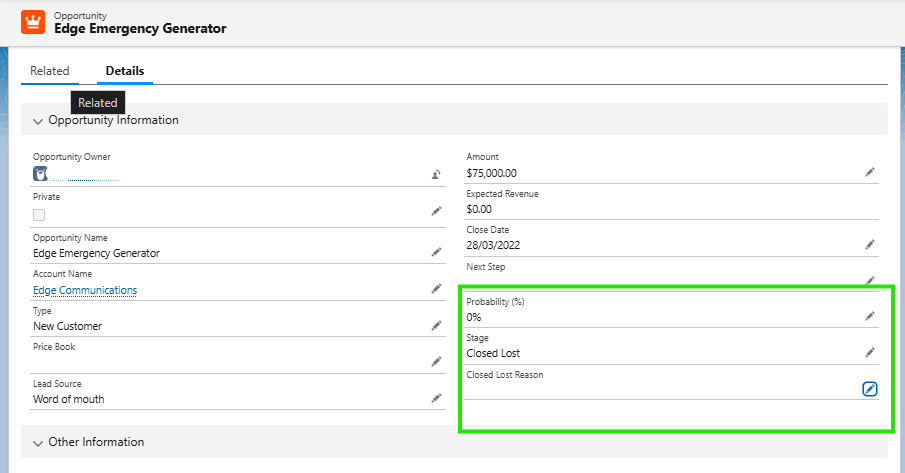This screenshot has width=905, height=473.
Task: Edit Stage using its pencil icon
Action: coord(870,352)
